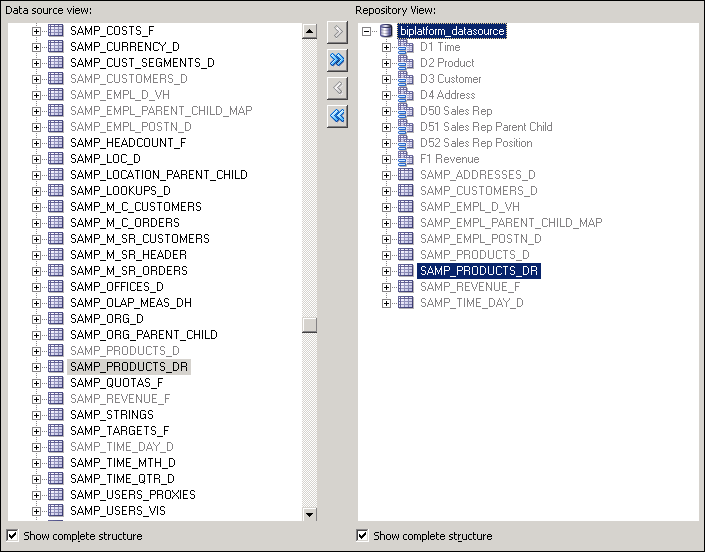Click table icon of SAMP_HEADCOUNT_F

point(56,142)
